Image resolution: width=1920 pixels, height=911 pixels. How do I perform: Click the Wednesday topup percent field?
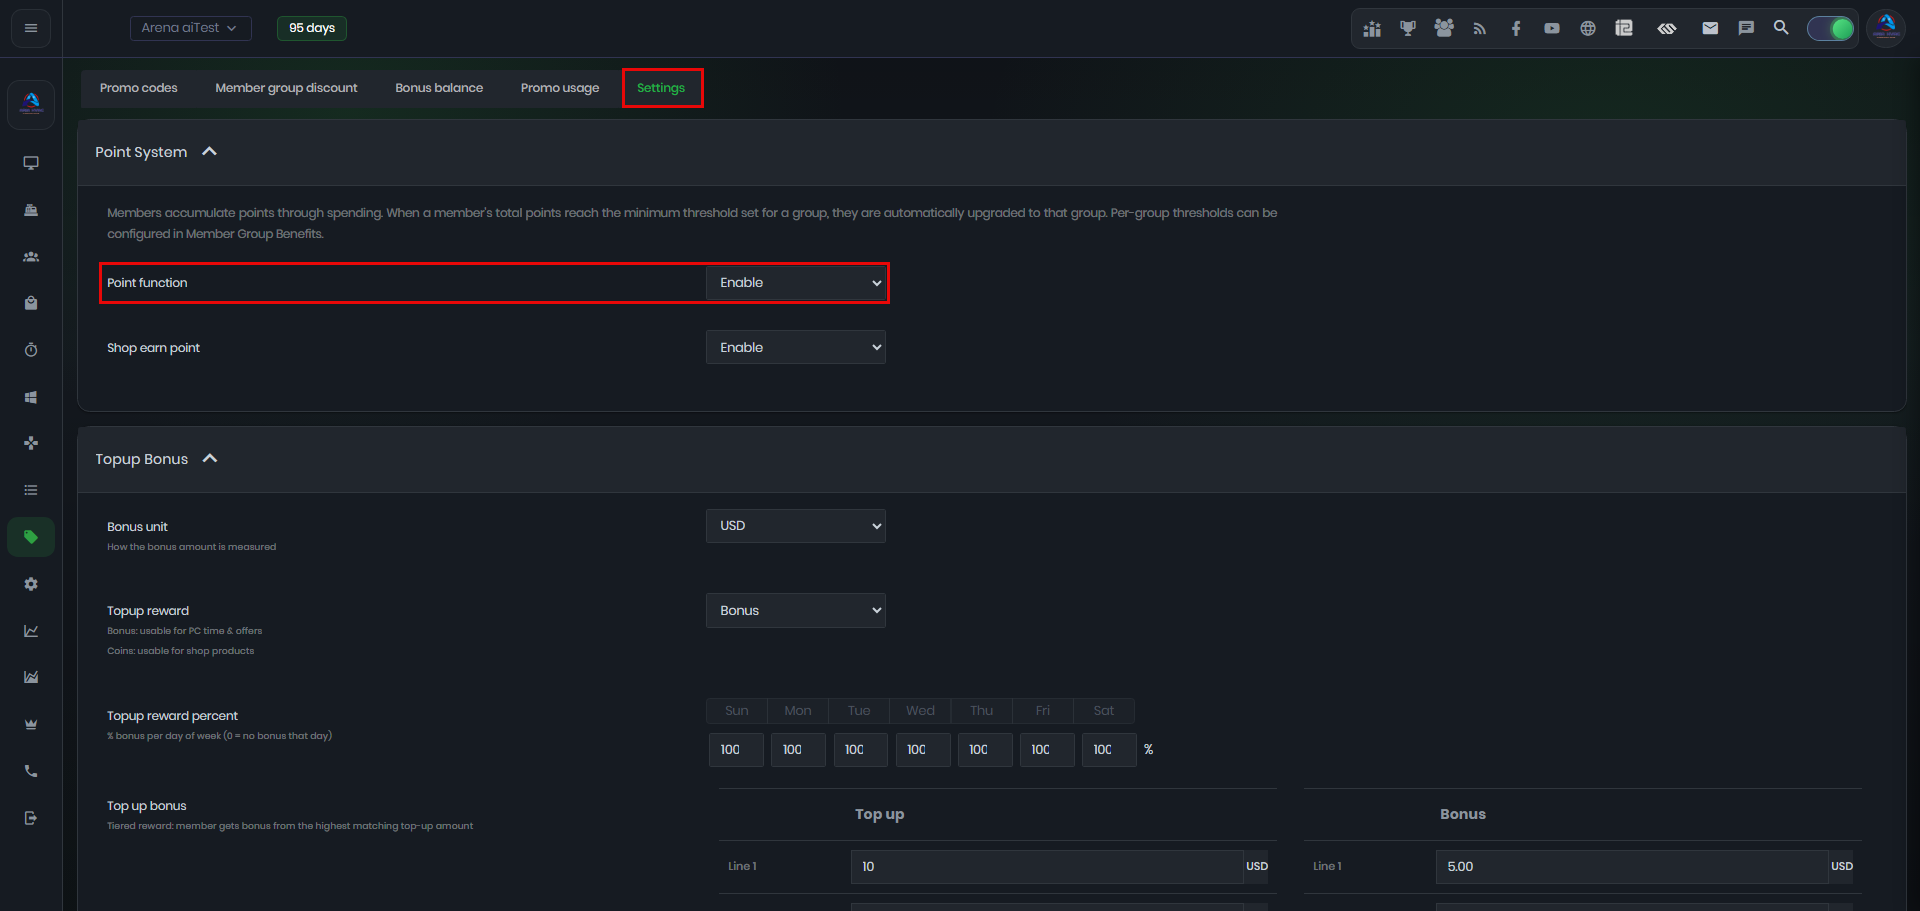pyautogui.click(x=922, y=750)
